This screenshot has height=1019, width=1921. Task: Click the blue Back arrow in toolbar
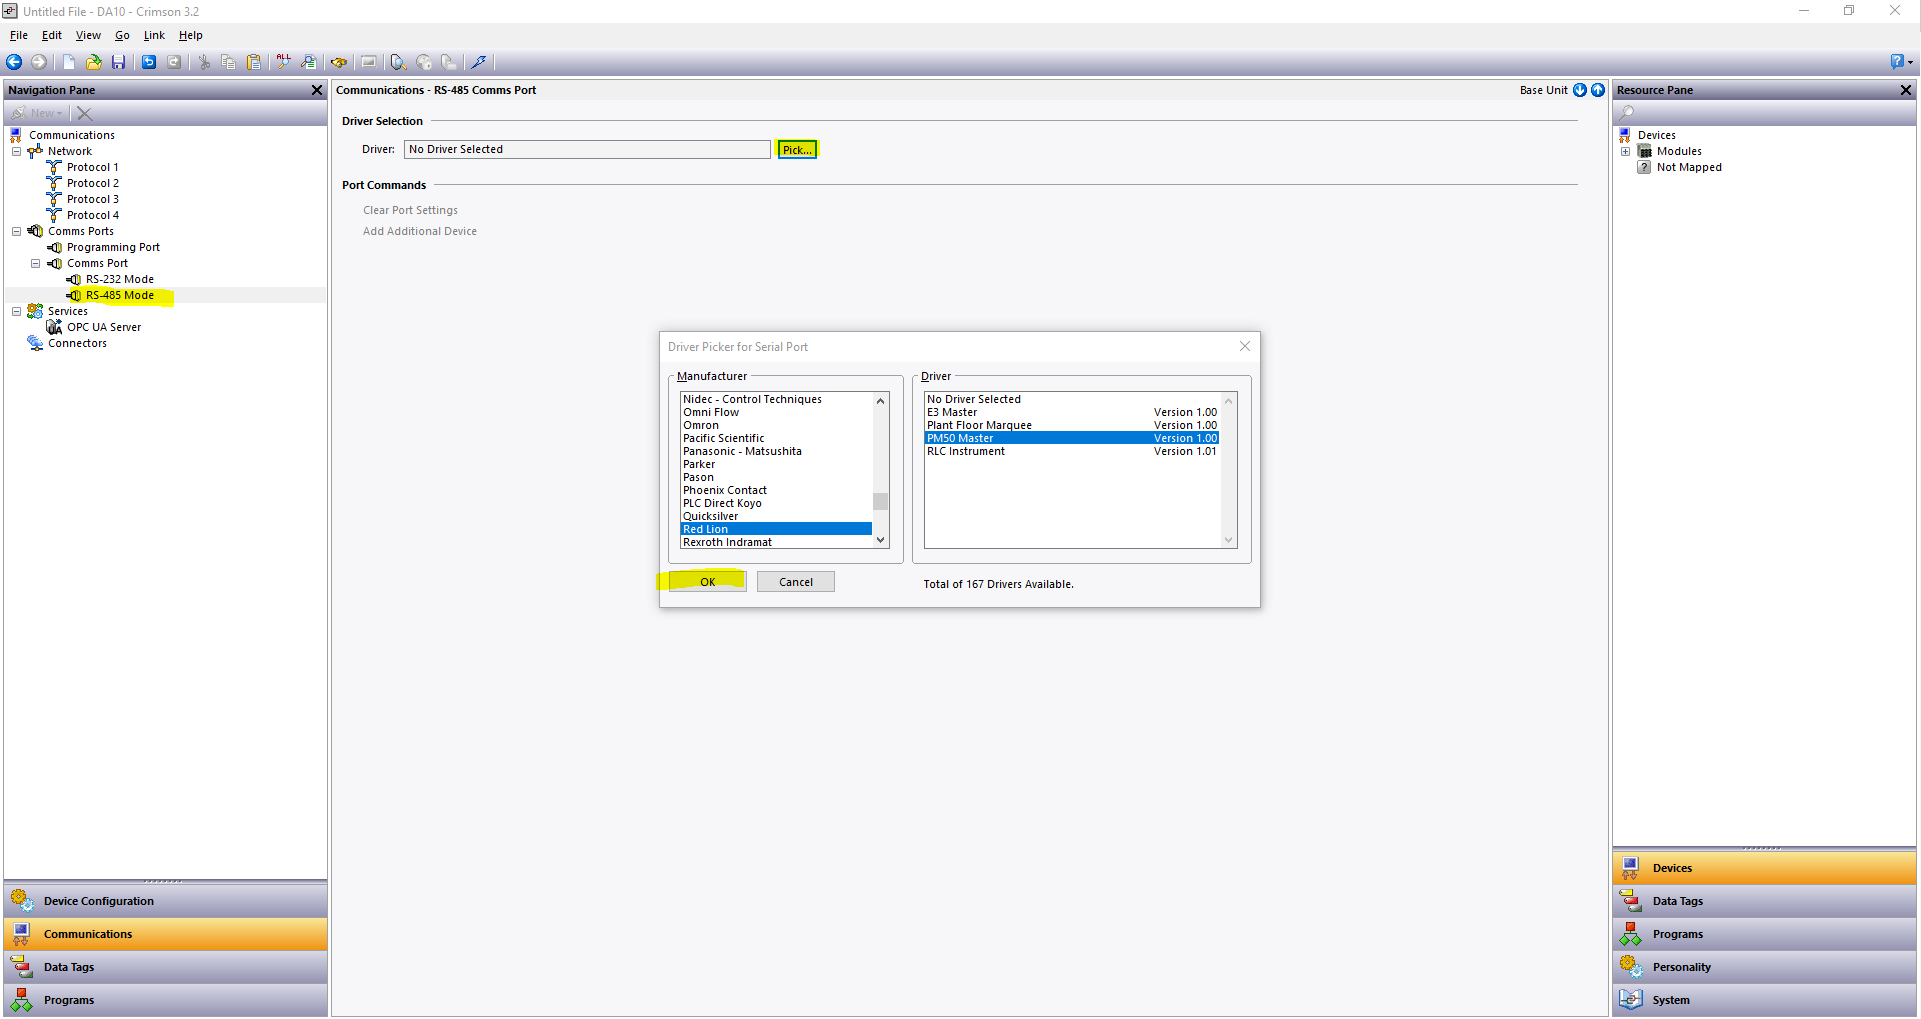pos(14,62)
